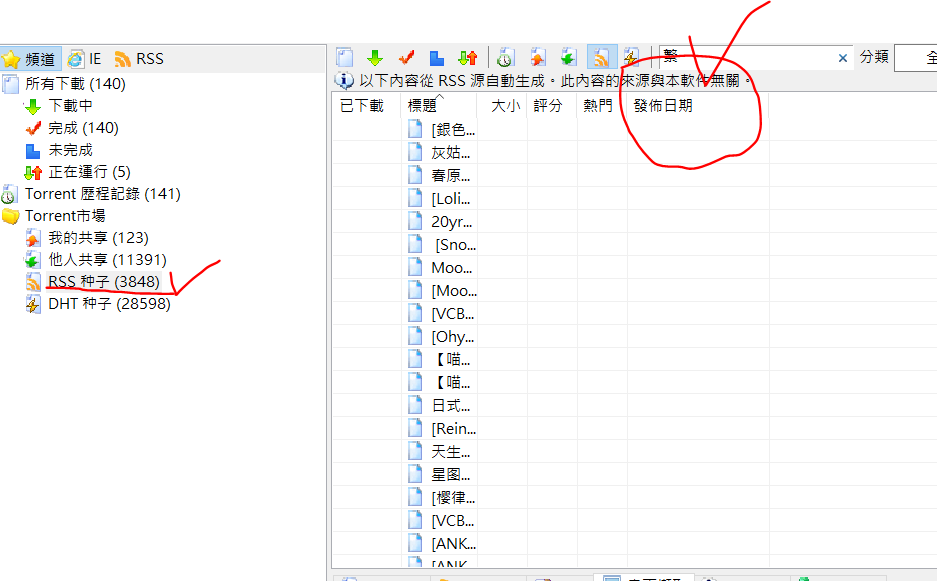Click the red checkmark Completed toolbar icon
The height and width of the screenshot is (581, 937).
(406, 58)
